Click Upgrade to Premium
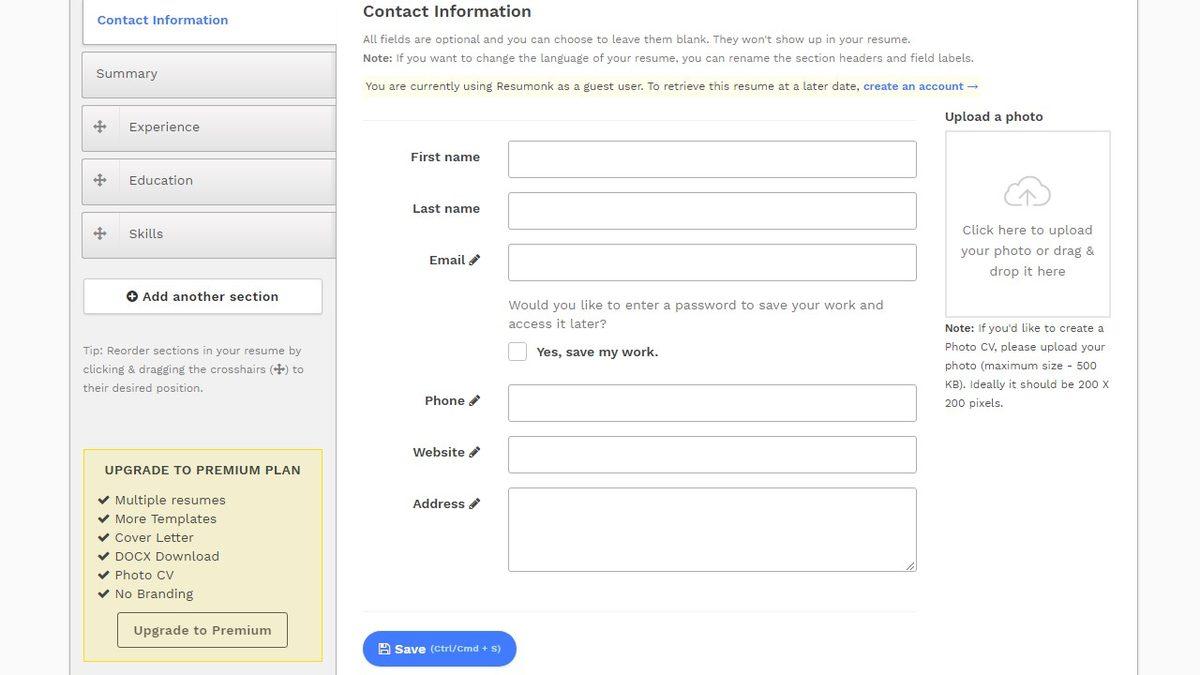The height and width of the screenshot is (675, 1200). (201, 629)
